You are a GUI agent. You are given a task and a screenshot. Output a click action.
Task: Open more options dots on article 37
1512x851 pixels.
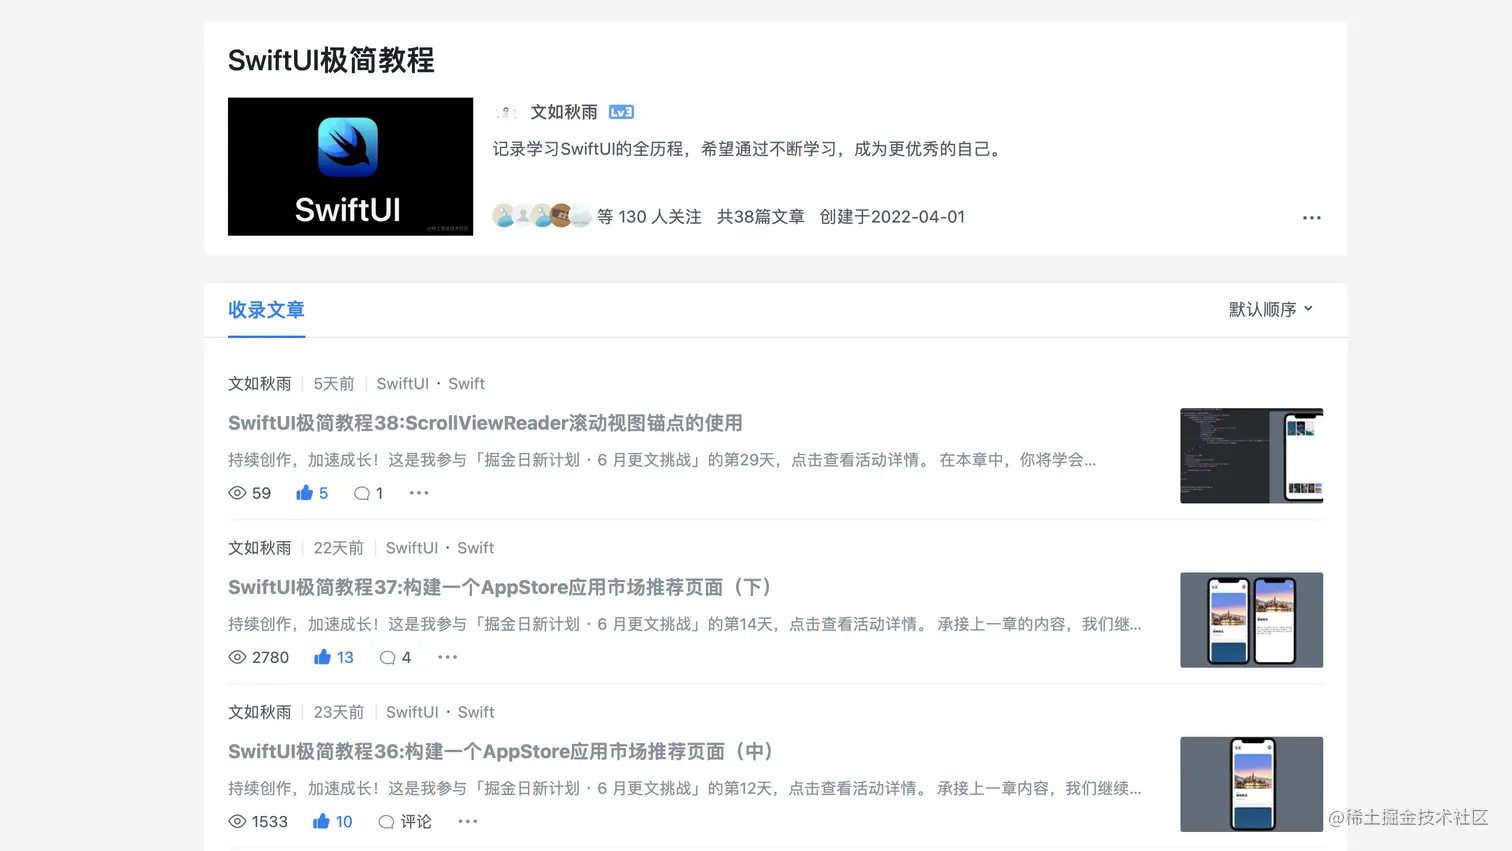(447, 657)
